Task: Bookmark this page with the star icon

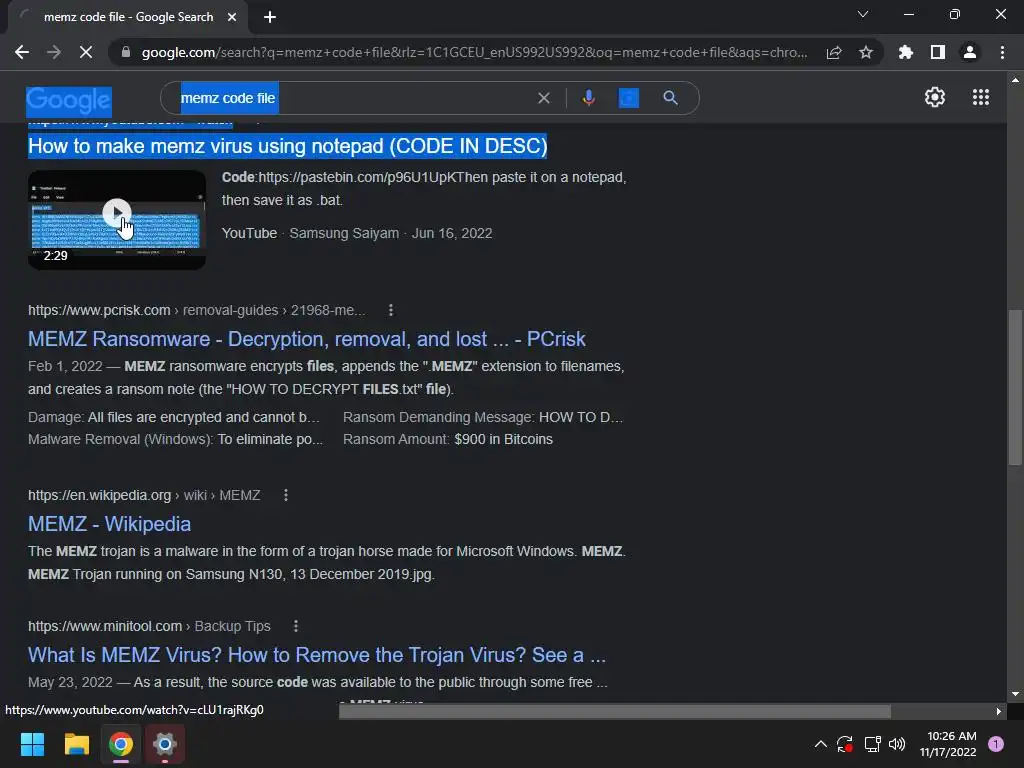Action: (x=865, y=52)
